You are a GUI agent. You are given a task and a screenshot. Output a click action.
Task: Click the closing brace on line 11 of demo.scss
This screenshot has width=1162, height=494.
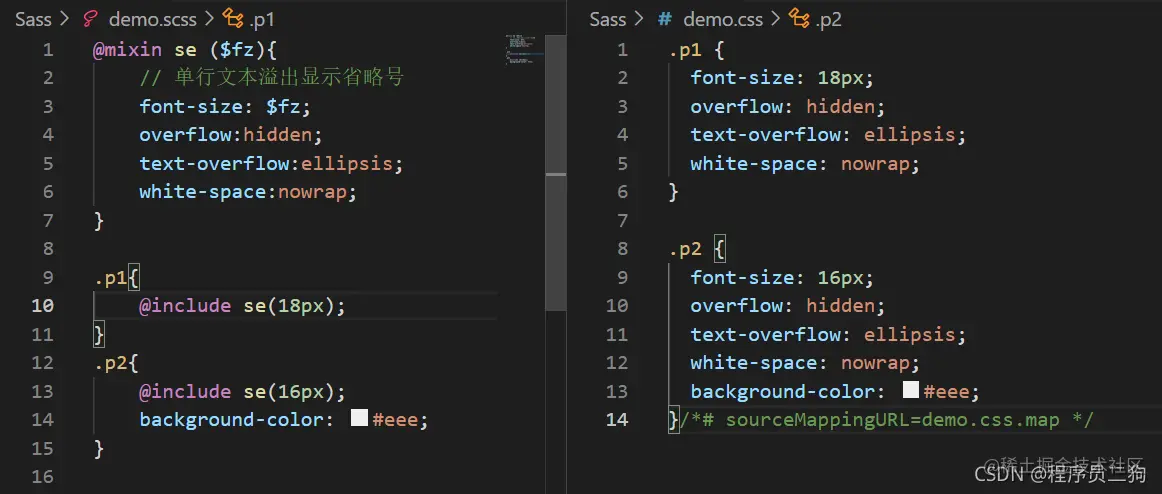(x=99, y=334)
